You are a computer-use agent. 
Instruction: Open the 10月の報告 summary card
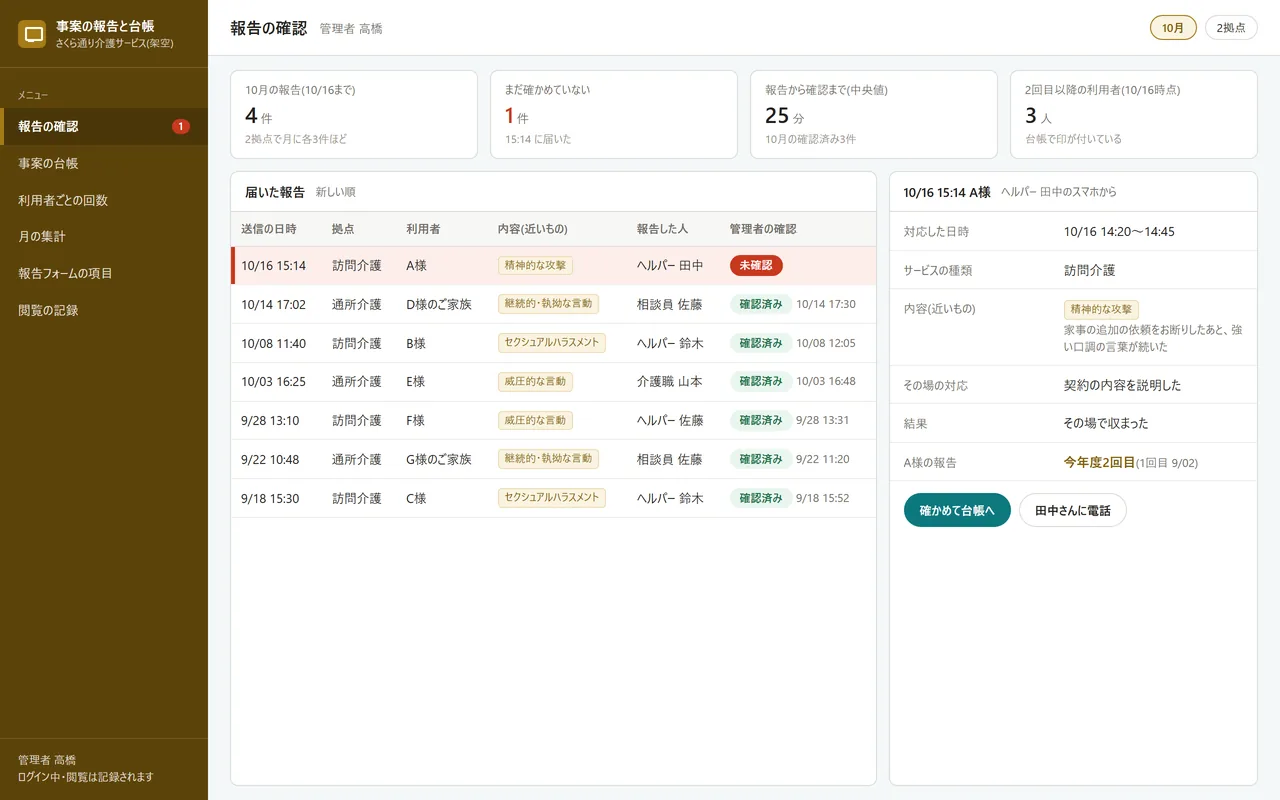354,114
